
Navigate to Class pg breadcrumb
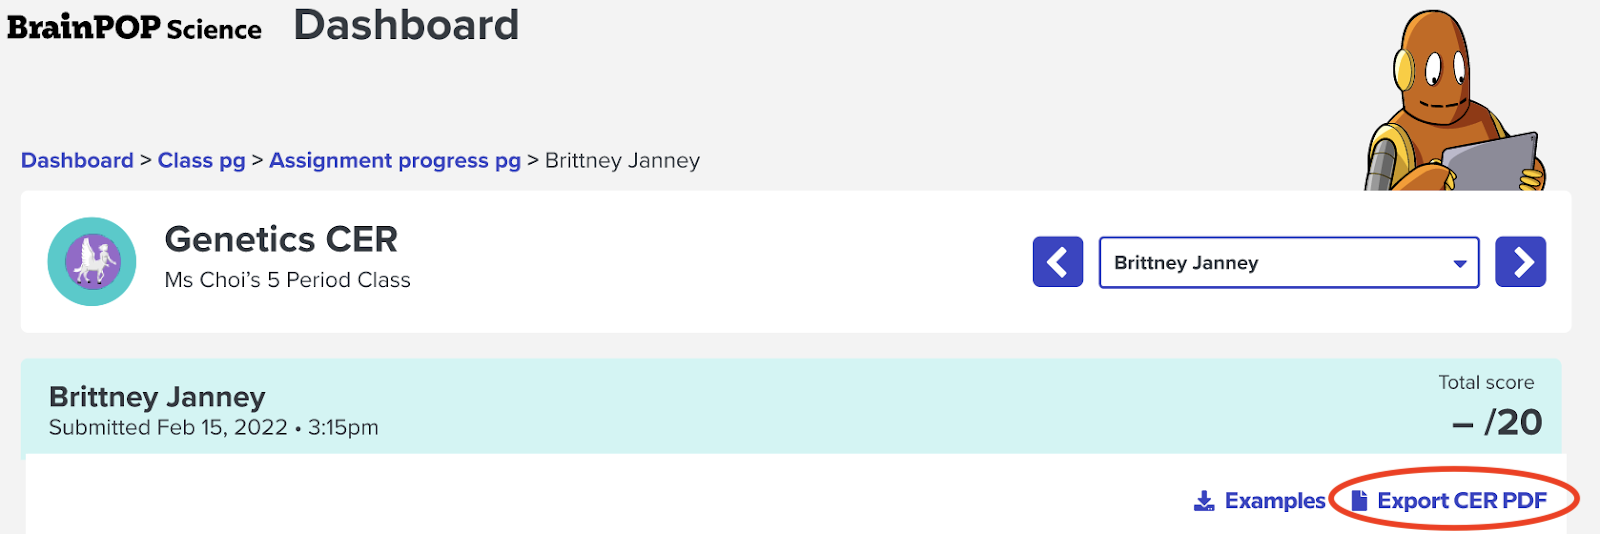(x=201, y=161)
